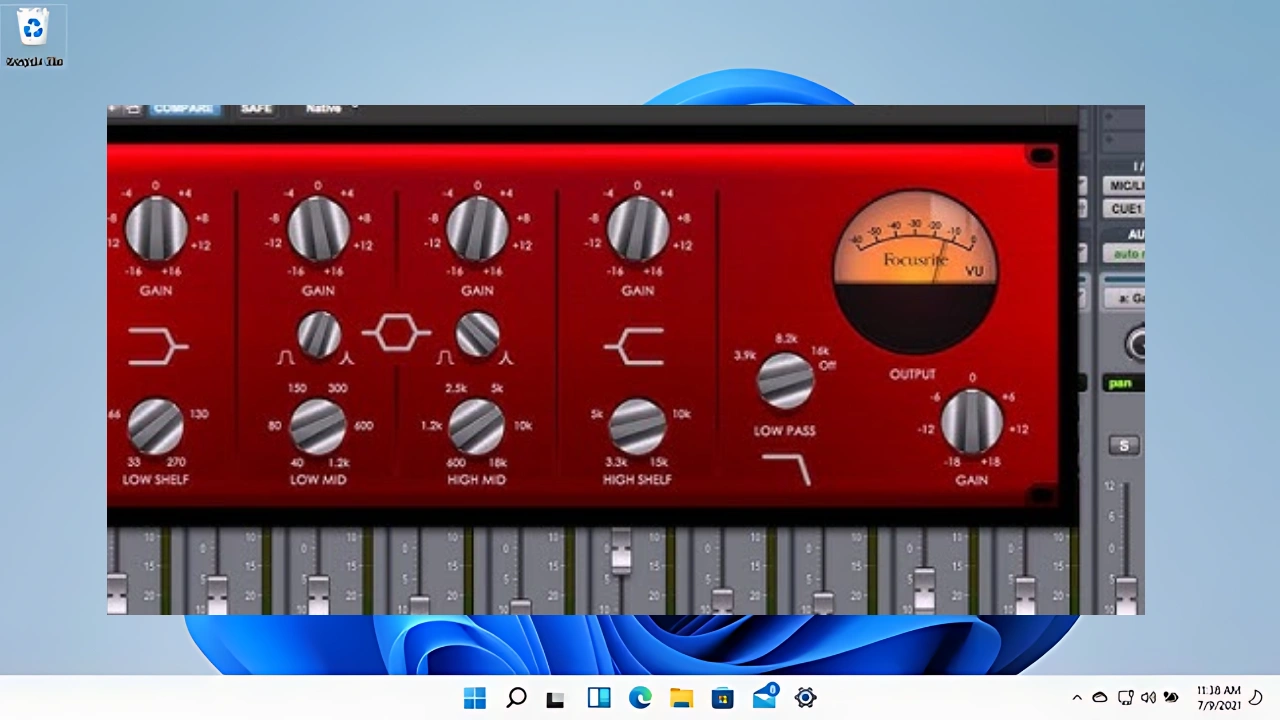
Task: Open the clock showing 7/9/2021
Action: pos(1219,698)
